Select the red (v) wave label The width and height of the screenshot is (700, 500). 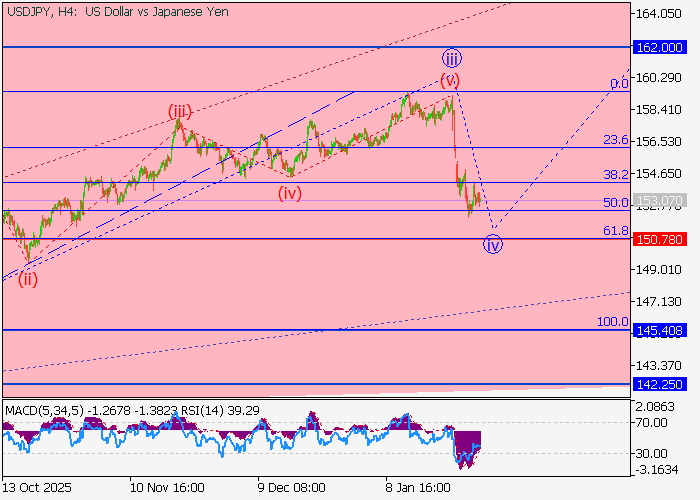(x=450, y=79)
